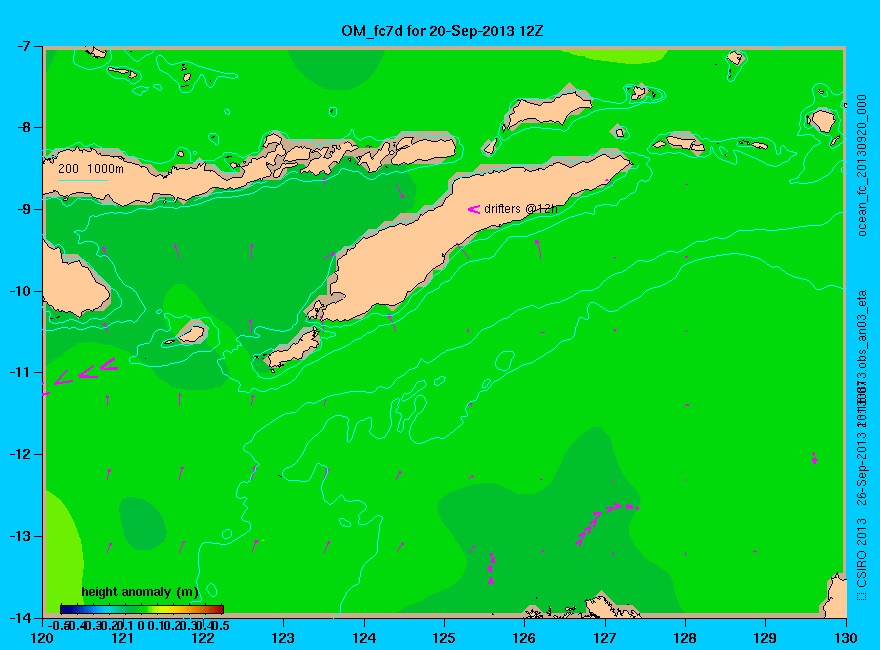Click the magenta drifter legend arrow symbol
The height and width of the screenshot is (650, 880).
point(474,209)
